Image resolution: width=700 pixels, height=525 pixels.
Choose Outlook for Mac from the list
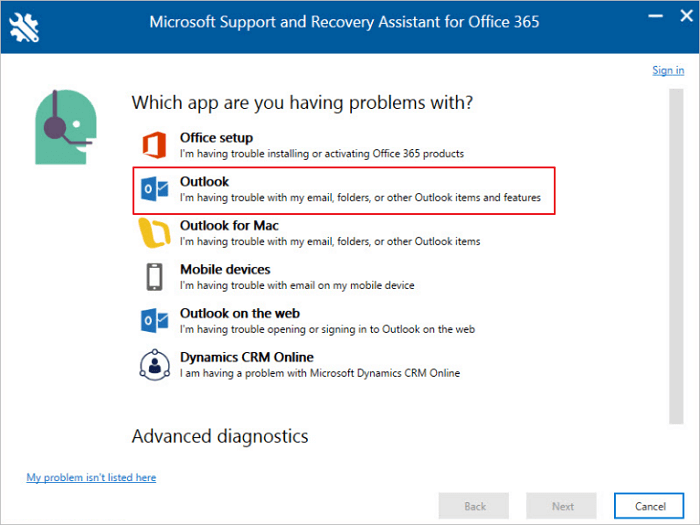229,226
